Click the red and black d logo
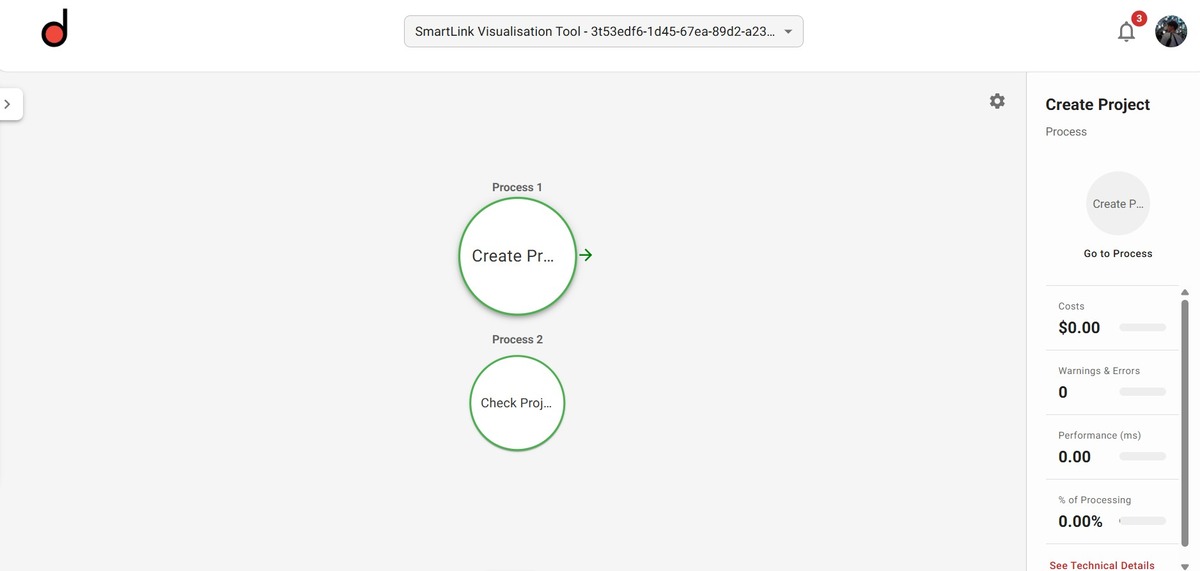The width and height of the screenshot is (1200, 571). point(54,31)
